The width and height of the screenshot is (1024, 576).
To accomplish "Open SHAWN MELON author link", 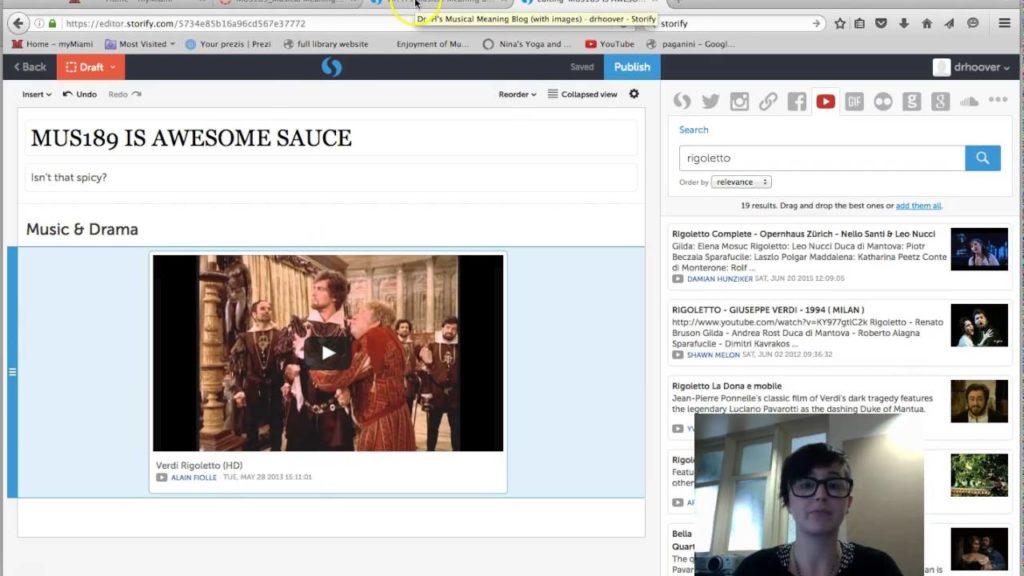I will (713, 355).
